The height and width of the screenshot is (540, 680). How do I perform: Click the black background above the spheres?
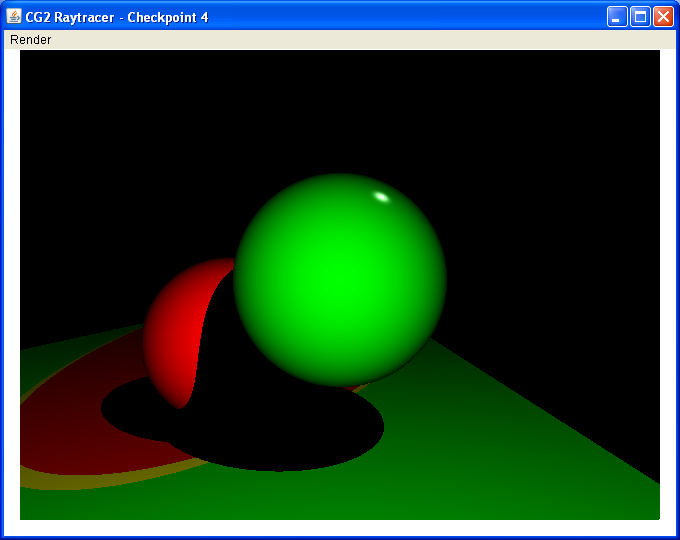(x=340, y=110)
